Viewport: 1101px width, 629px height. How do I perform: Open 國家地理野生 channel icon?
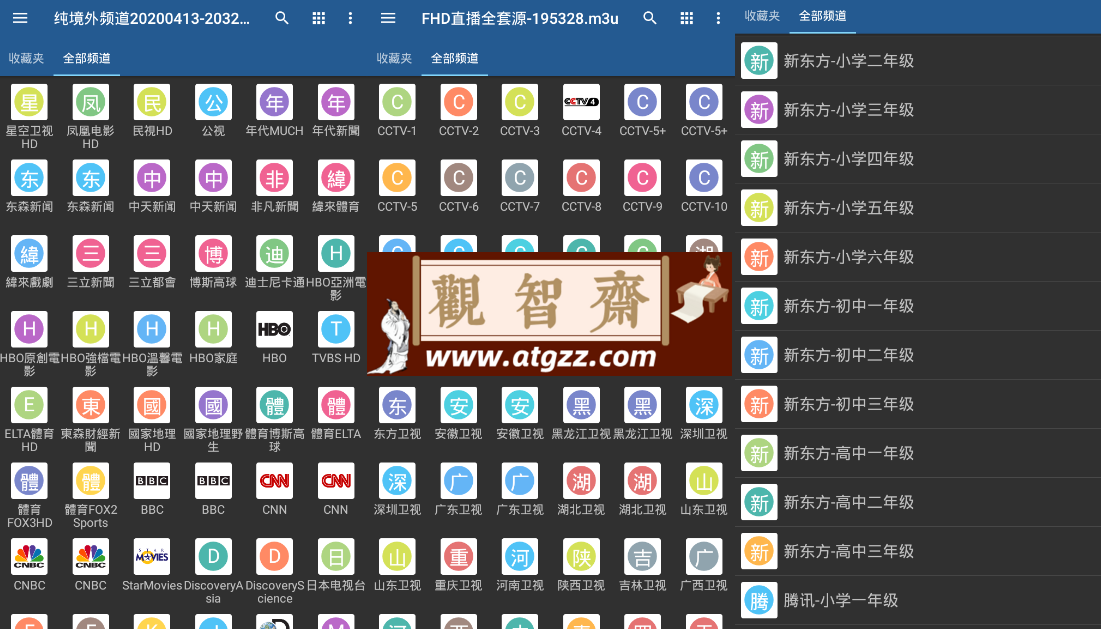[213, 405]
